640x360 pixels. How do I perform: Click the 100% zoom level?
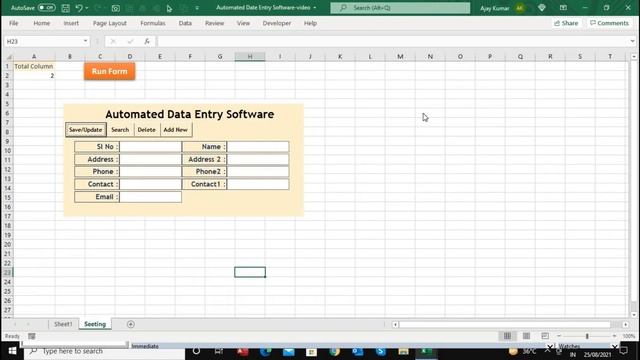tap(629, 336)
